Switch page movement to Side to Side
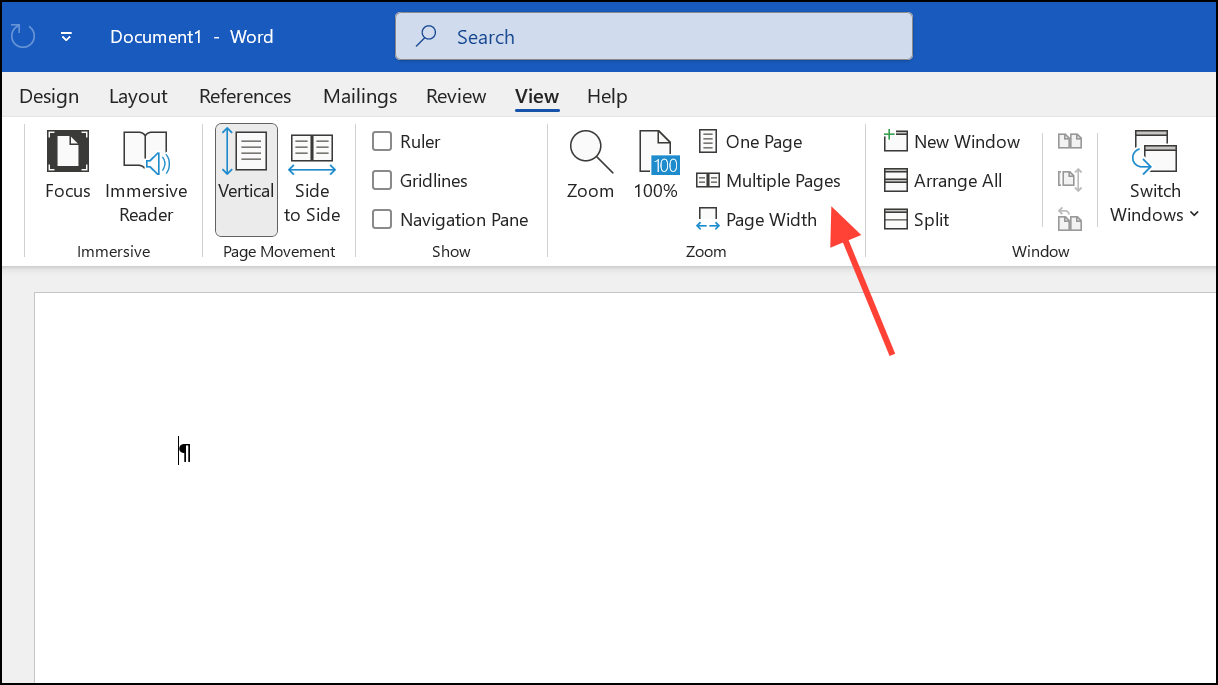The width and height of the screenshot is (1218, 685). pos(312,175)
